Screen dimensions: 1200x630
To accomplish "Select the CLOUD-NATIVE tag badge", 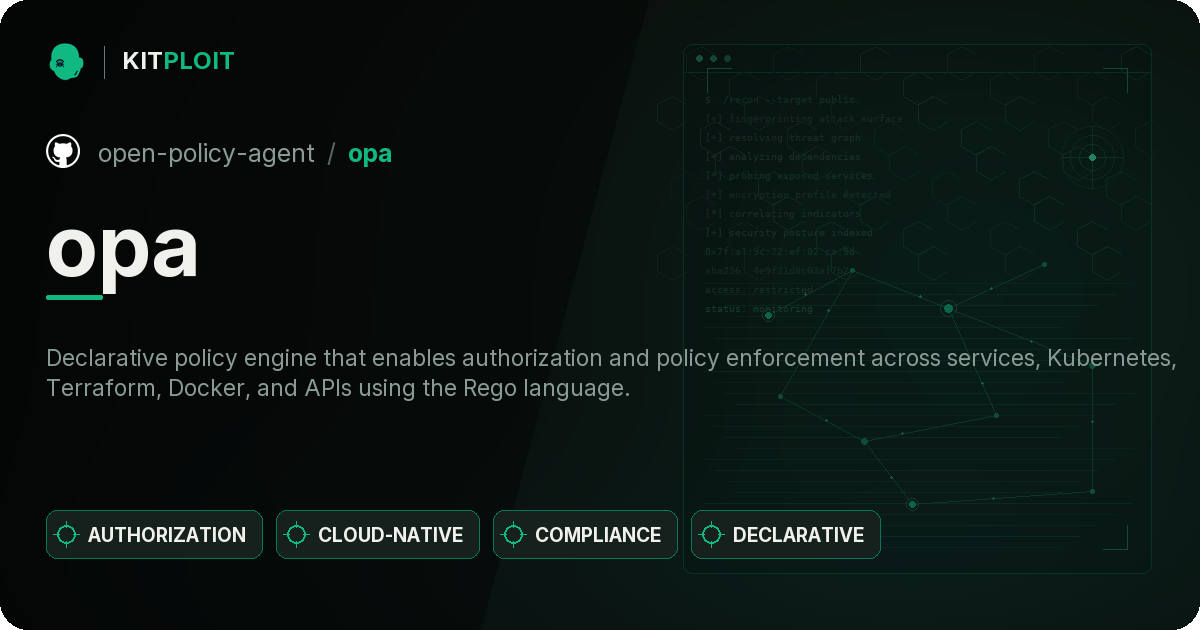I will click(378, 534).
